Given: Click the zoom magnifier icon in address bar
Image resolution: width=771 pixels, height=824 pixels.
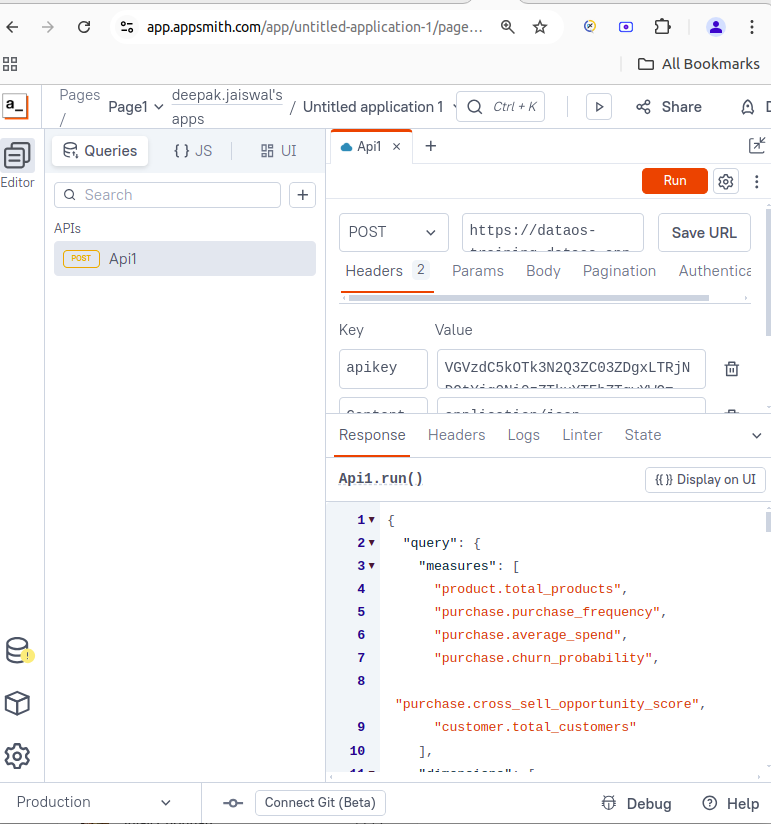Looking at the screenshot, I should coord(507,27).
